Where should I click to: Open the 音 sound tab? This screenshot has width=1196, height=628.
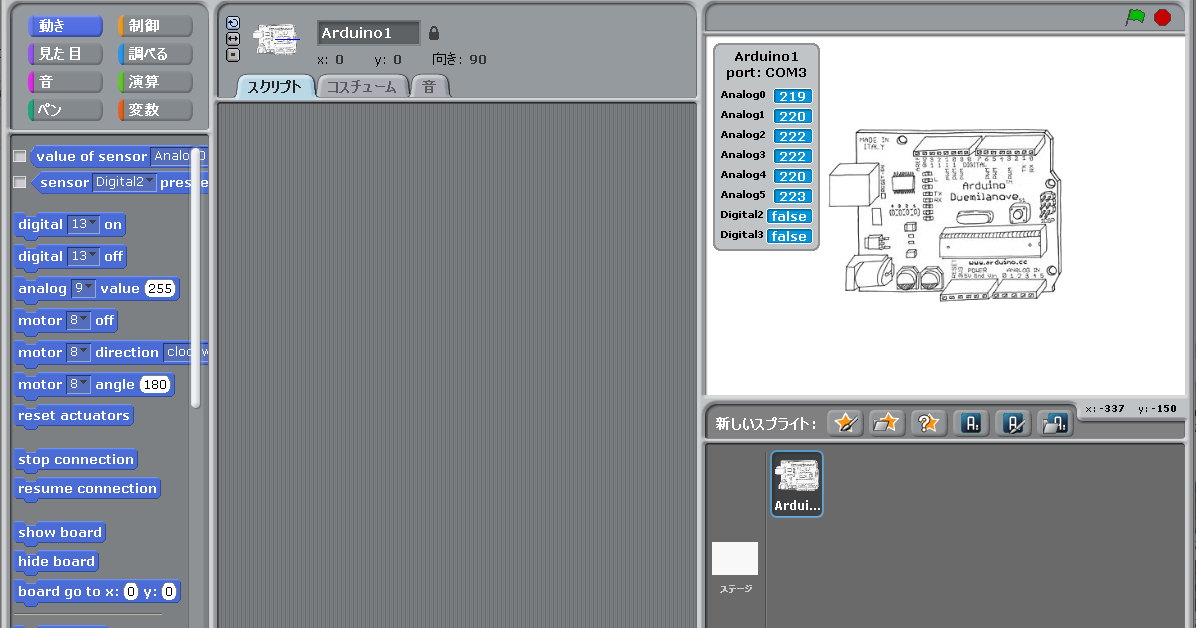[429, 86]
